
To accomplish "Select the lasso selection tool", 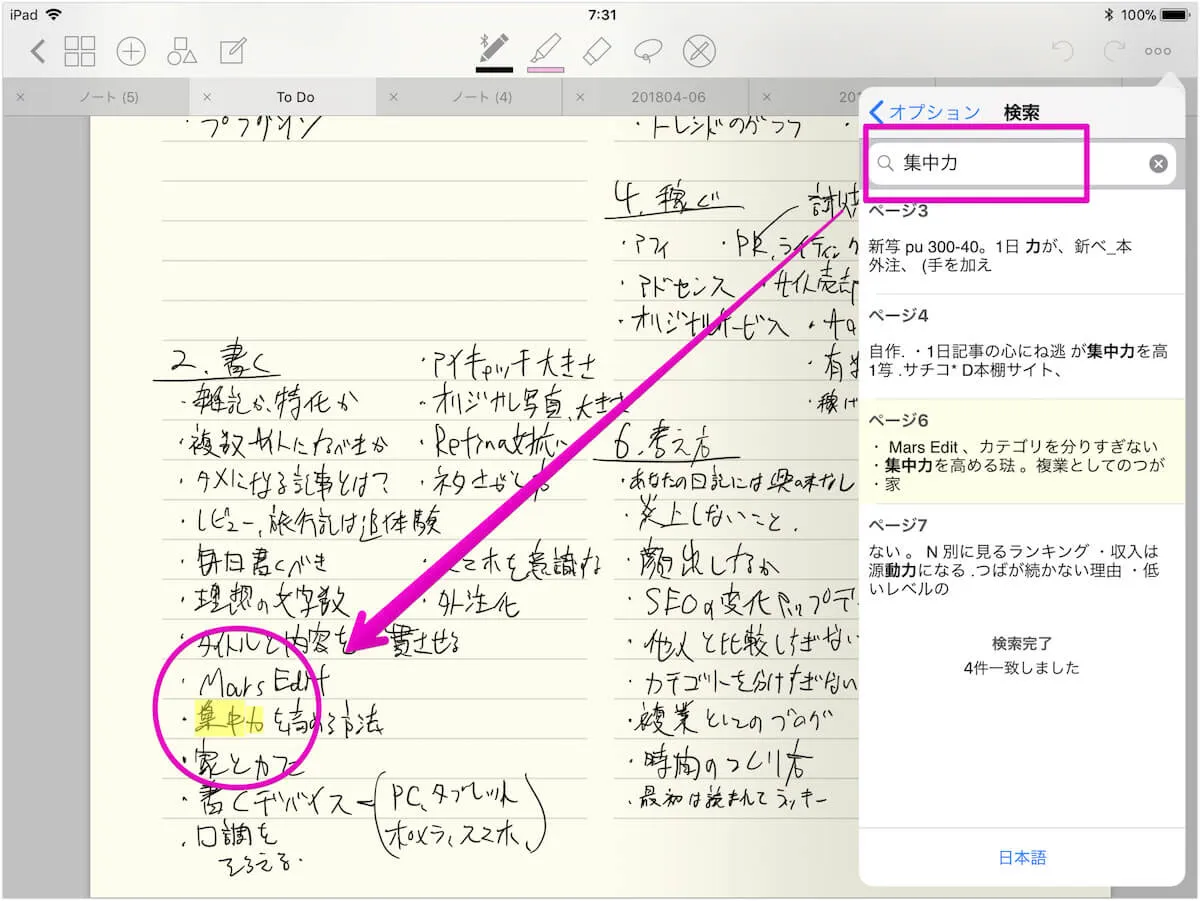I will (x=648, y=50).
